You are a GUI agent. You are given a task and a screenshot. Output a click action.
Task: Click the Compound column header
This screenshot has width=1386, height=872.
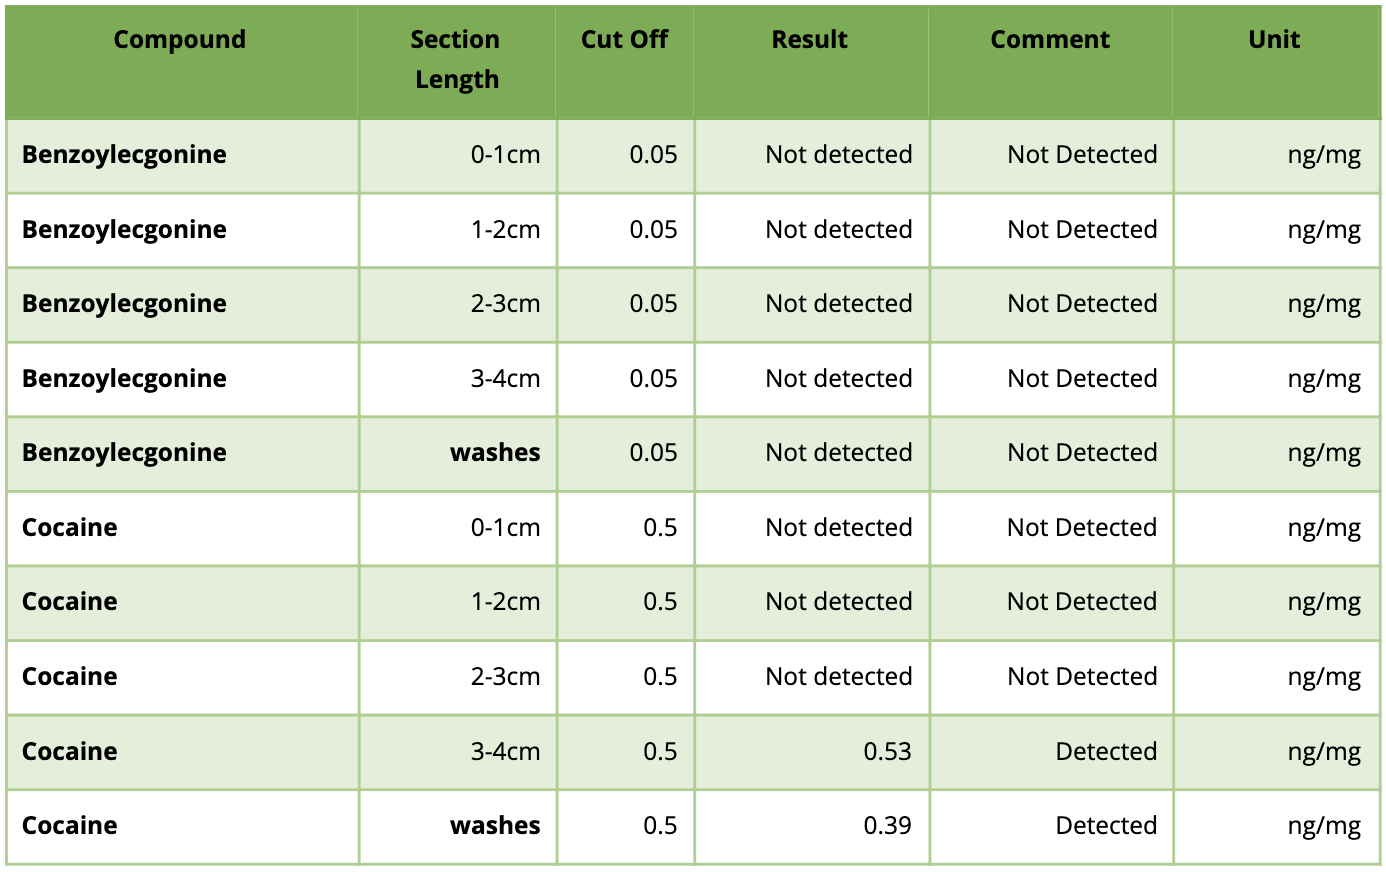pyautogui.click(x=180, y=40)
